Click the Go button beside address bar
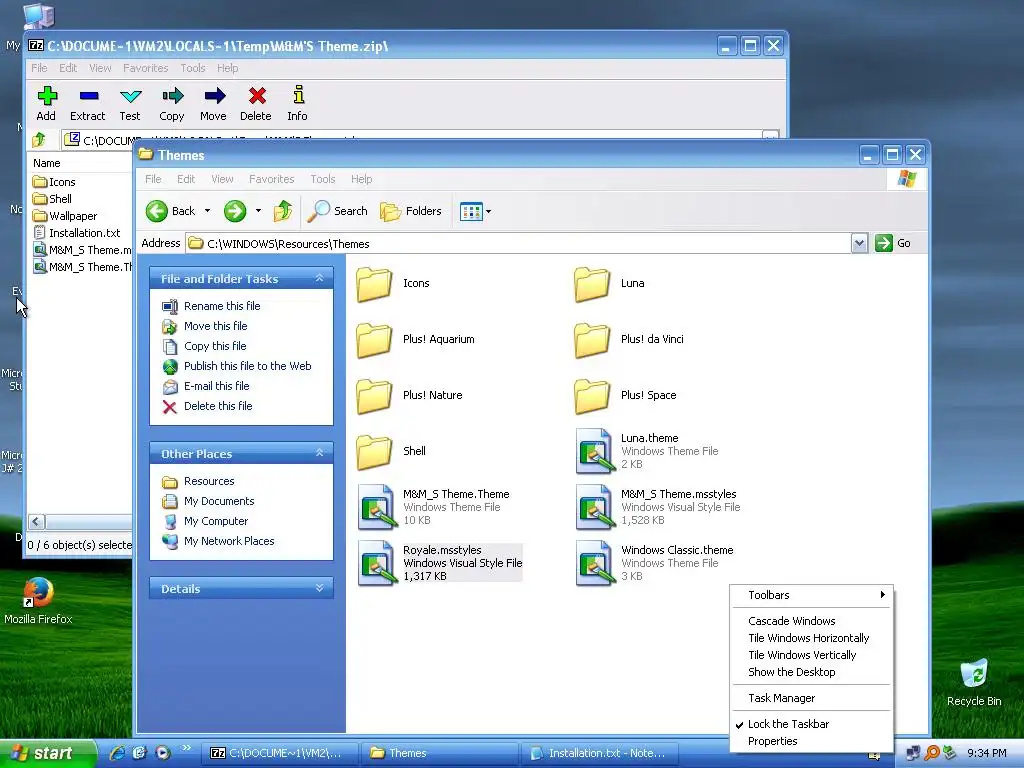Viewport: 1024px width, 768px height. [x=894, y=243]
